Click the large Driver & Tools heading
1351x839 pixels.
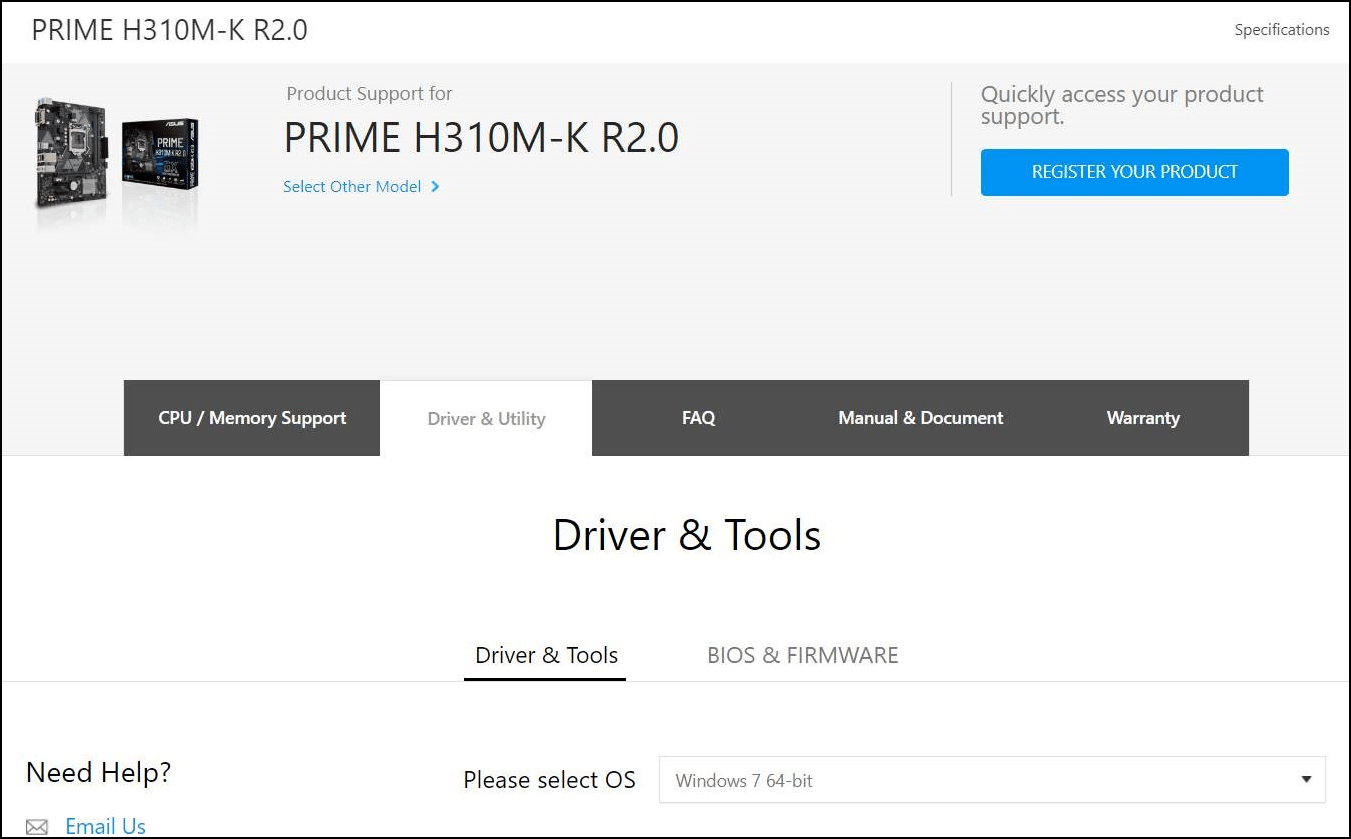(x=687, y=535)
